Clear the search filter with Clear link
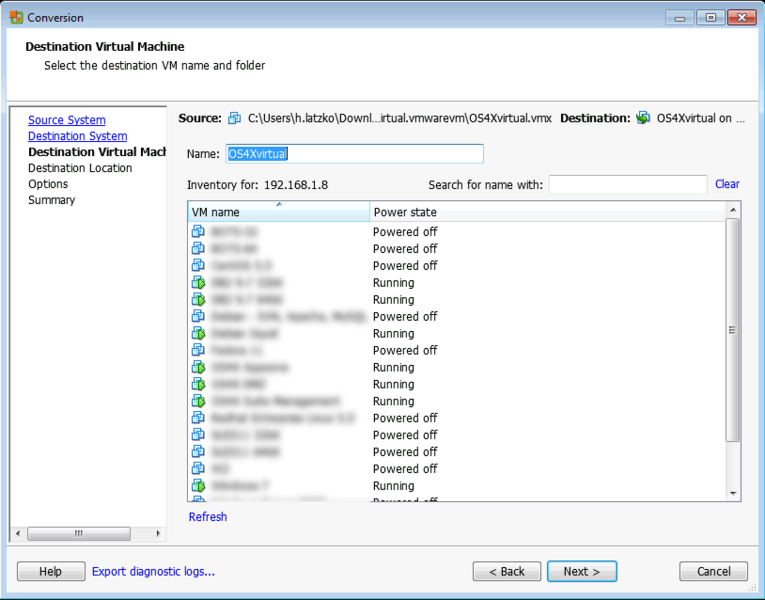This screenshot has width=765, height=600. pyautogui.click(x=727, y=184)
